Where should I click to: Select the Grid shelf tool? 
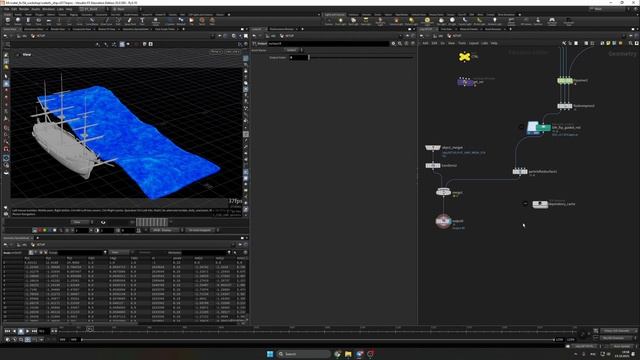(x=49, y=21)
